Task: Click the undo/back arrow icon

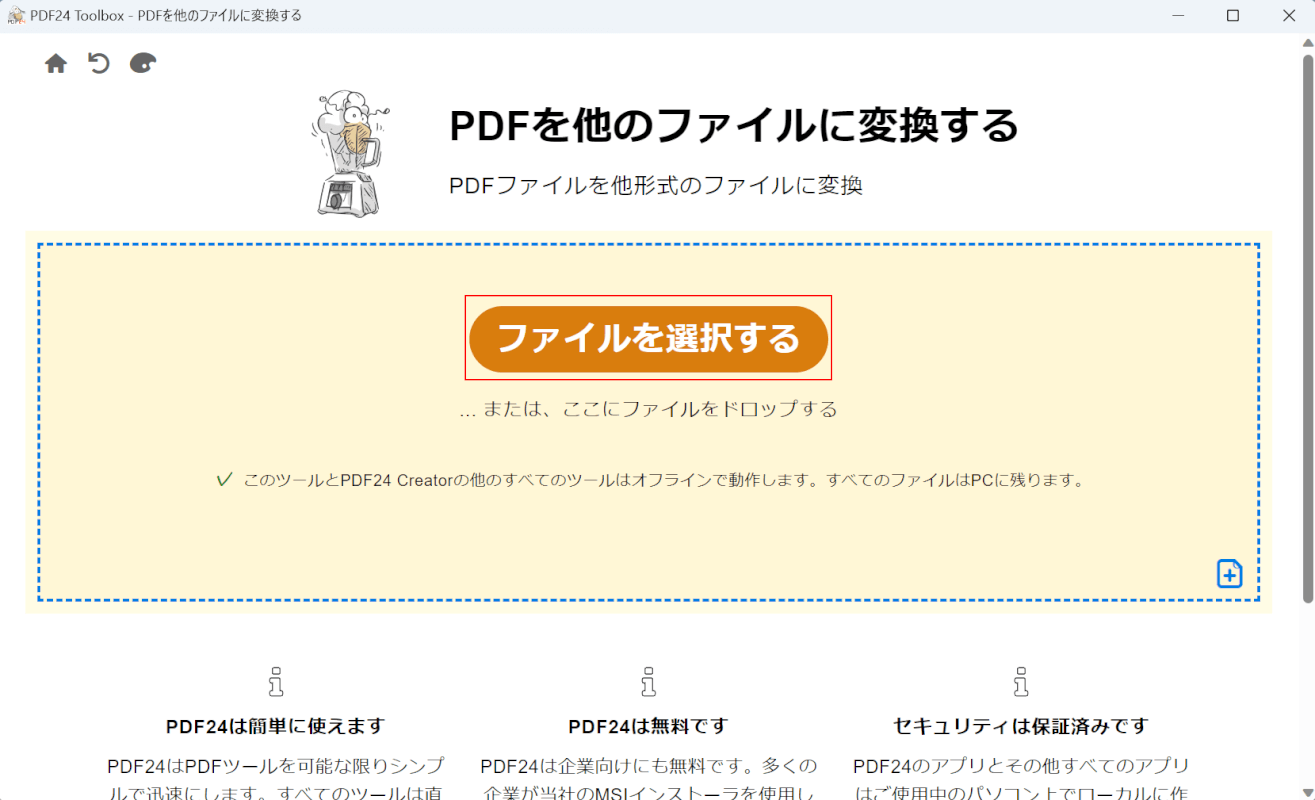Action: click(x=99, y=64)
